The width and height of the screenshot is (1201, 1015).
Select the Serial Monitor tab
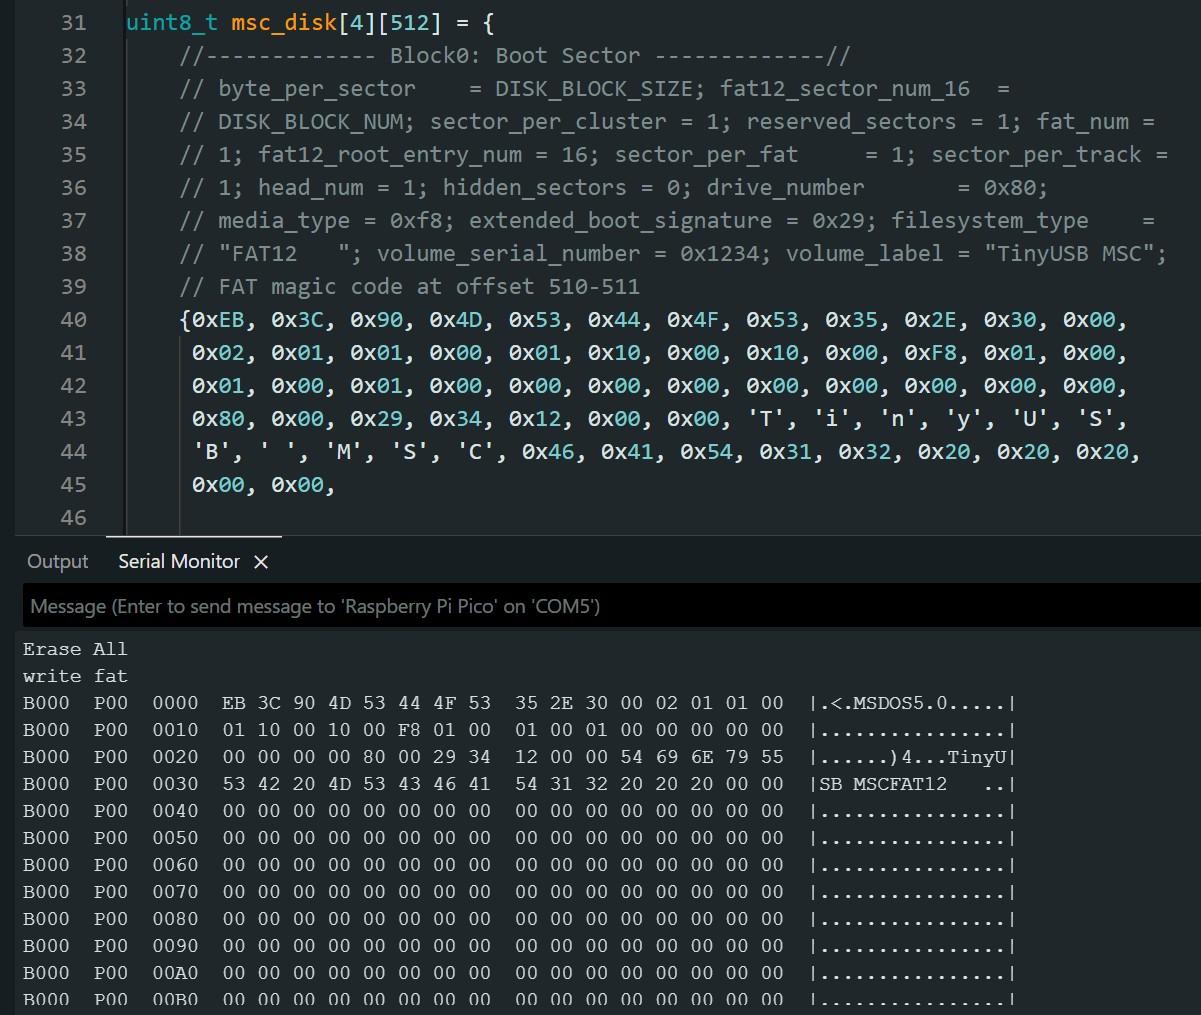179,562
